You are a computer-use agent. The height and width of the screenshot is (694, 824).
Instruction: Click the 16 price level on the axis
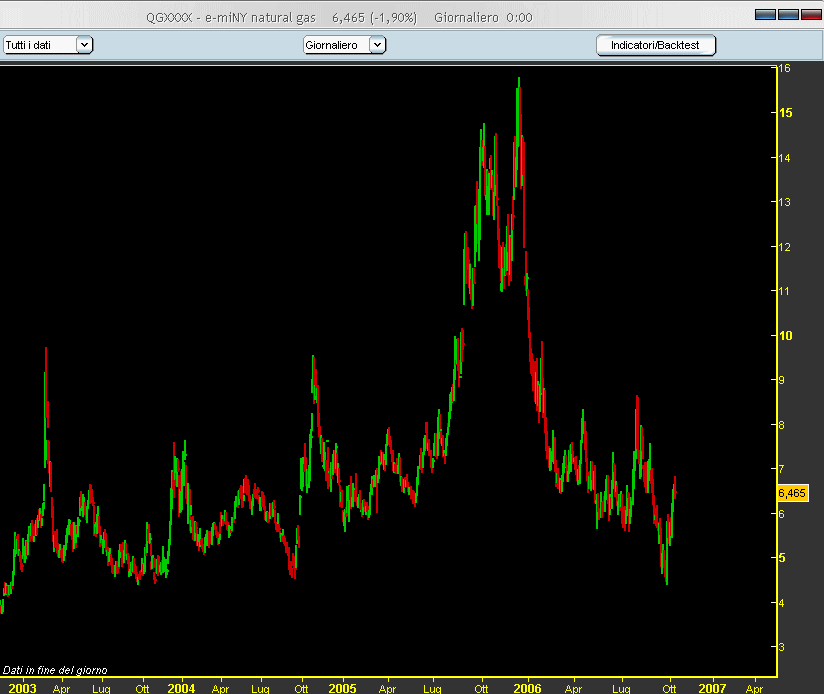click(x=784, y=68)
